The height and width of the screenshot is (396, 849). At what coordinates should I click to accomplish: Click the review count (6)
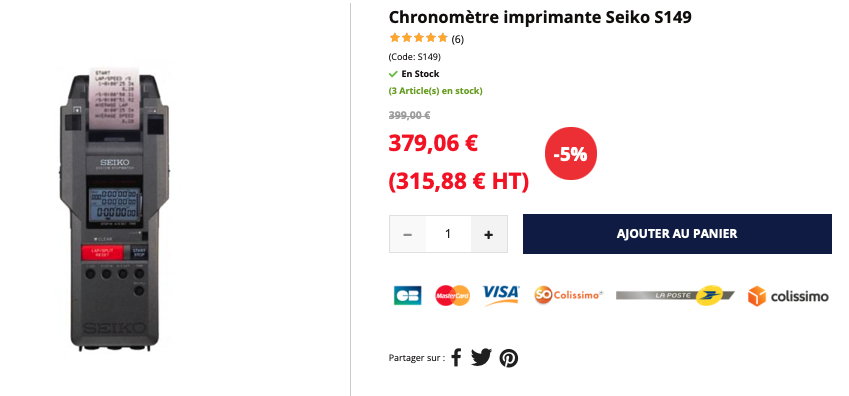click(458, 39)
